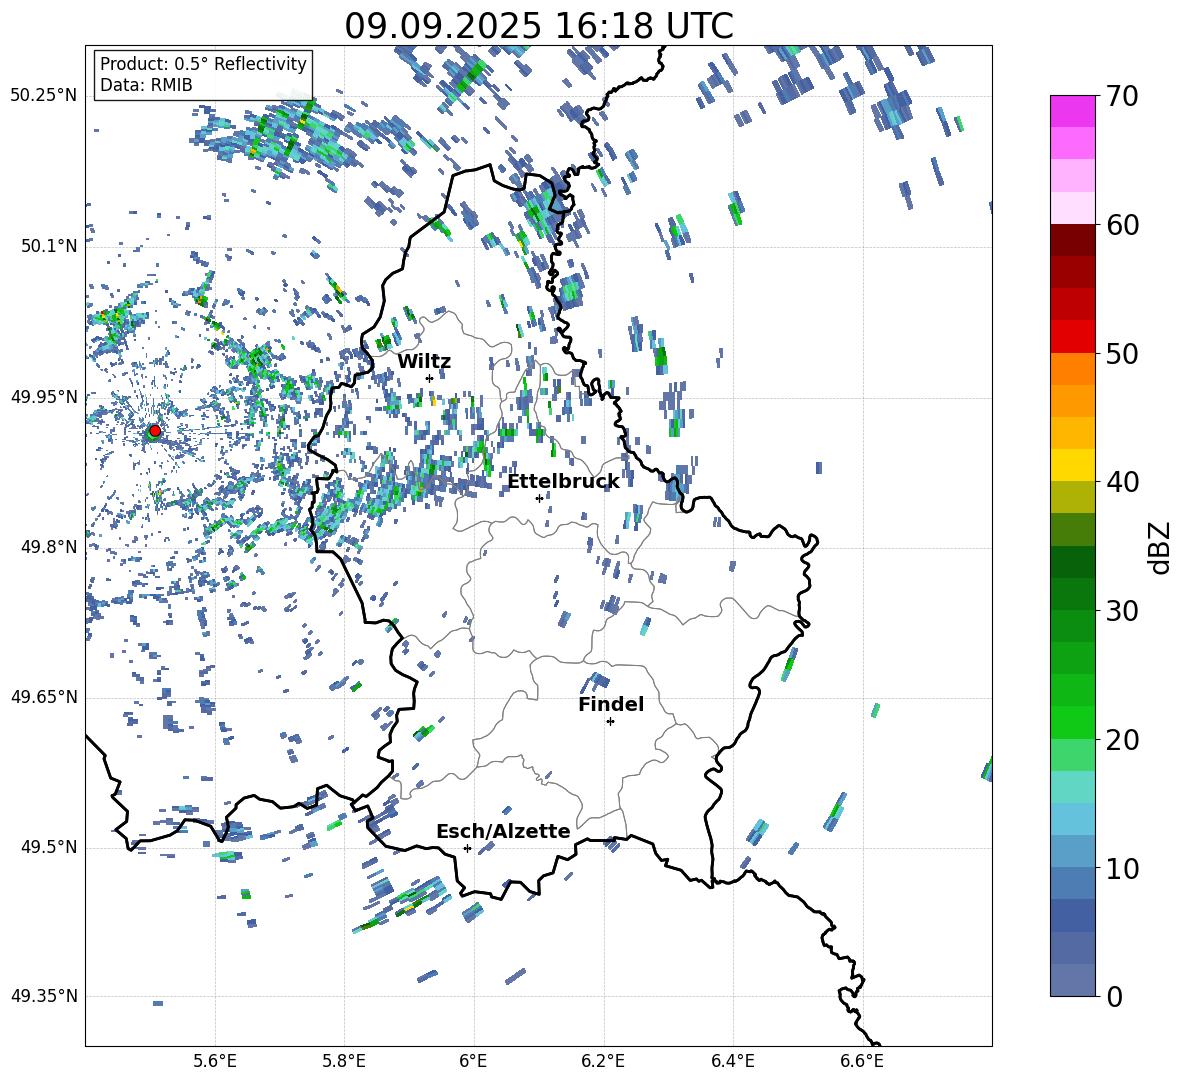Screen dimensions: 1184x1081
Task: Click the 6.6°E longitude label
Action: click(x=862, y=1061)
